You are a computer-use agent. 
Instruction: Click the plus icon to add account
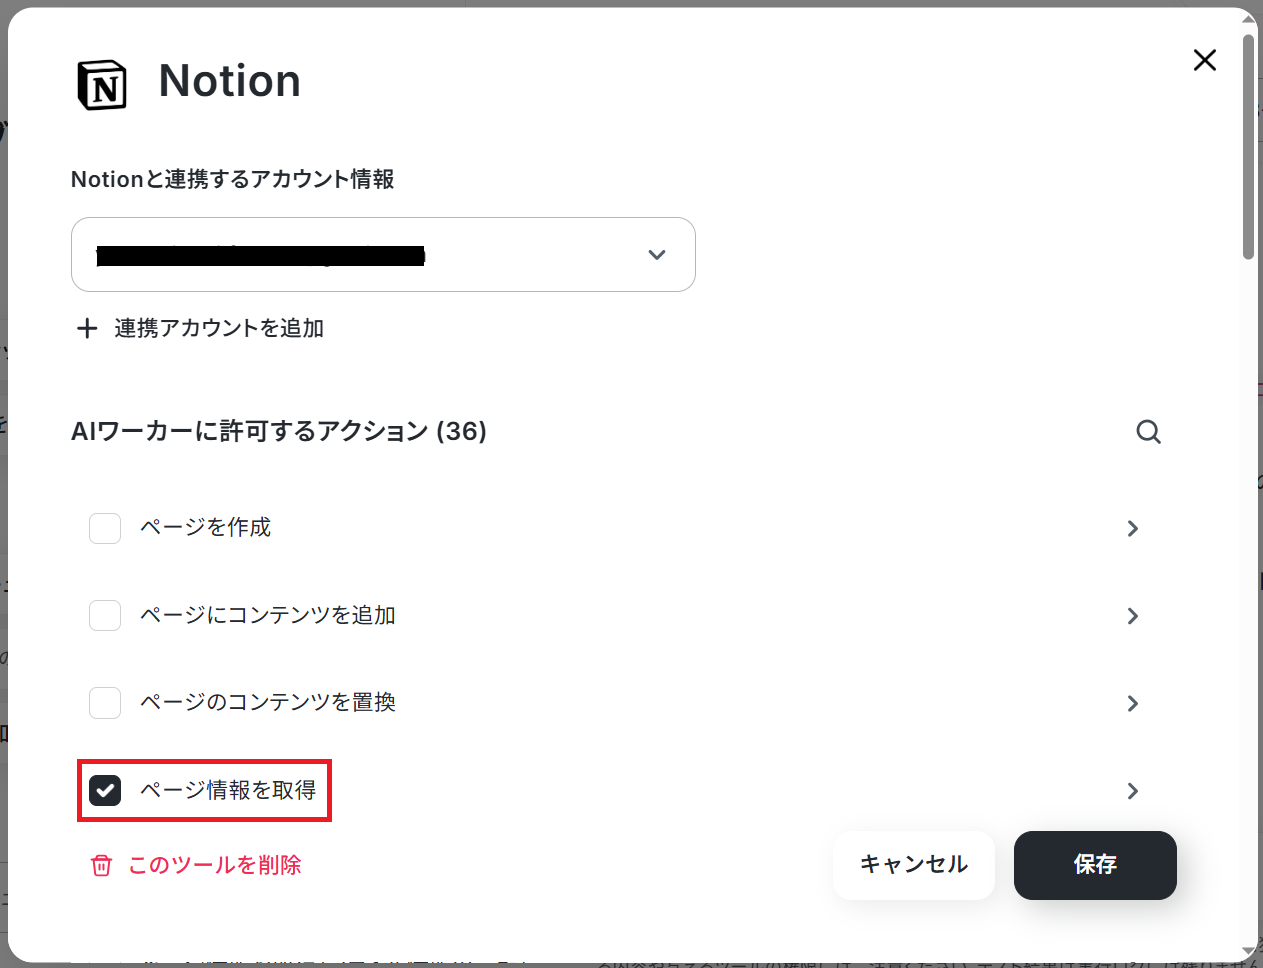click(88, 328)
